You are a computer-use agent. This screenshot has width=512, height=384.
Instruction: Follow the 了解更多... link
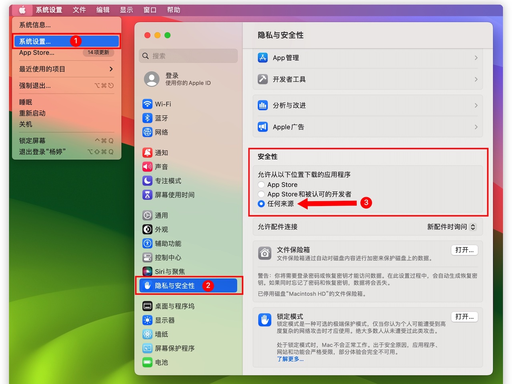click(290, 359)
